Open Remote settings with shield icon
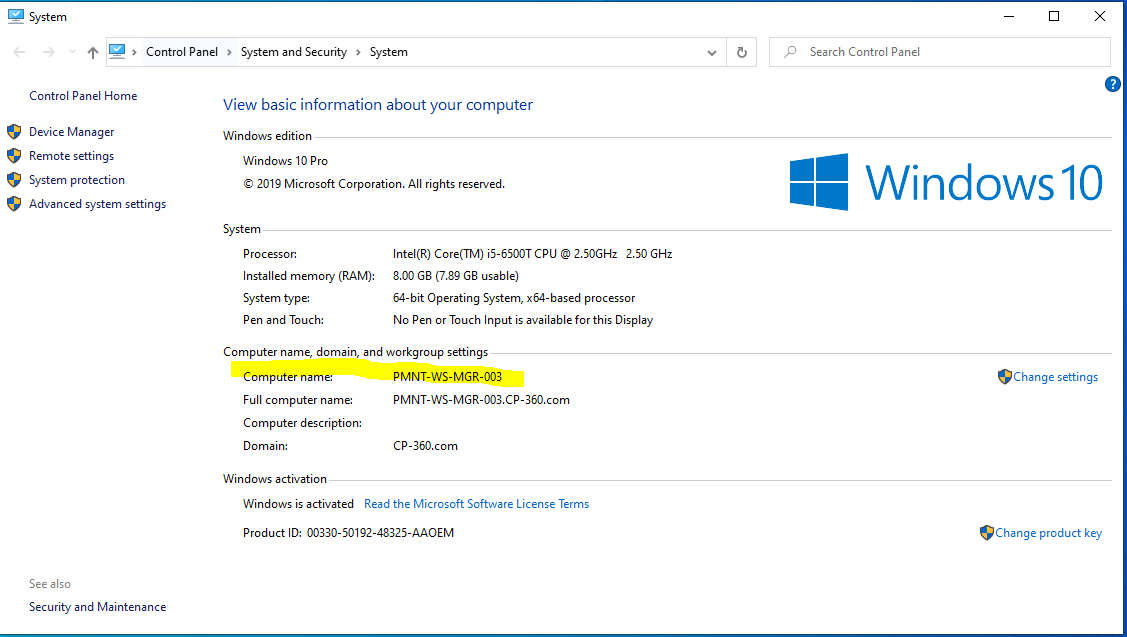Image resolution: width=1127 pixels, height=637 pixels. tap(72, 155)
